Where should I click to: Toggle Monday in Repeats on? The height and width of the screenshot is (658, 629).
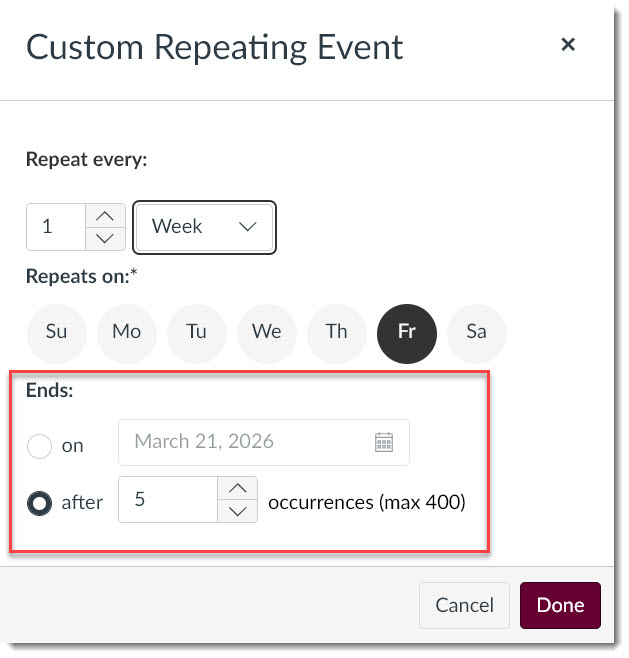click(127, 334)
